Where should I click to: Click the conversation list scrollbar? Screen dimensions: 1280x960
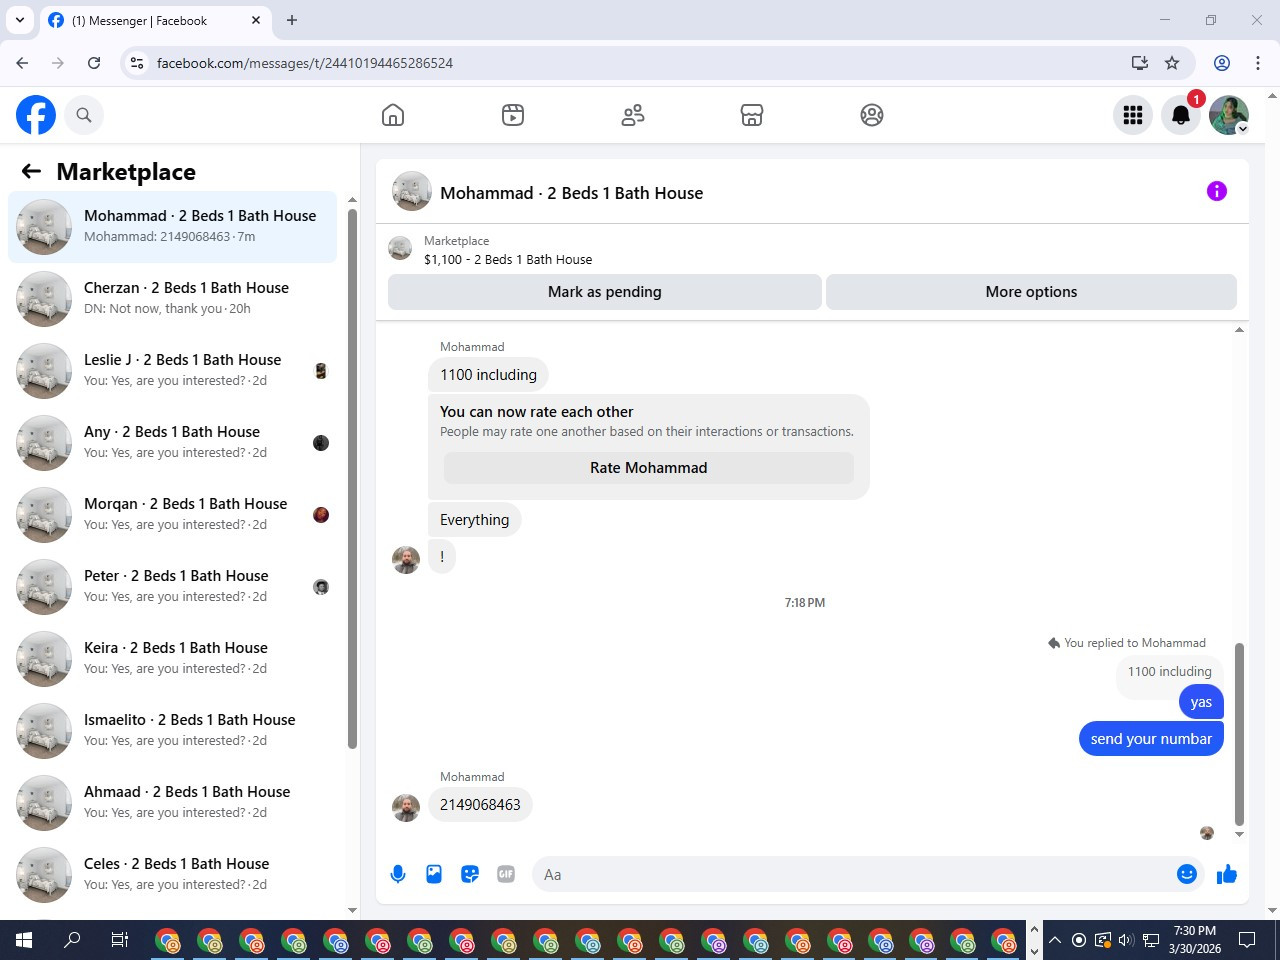352,478
